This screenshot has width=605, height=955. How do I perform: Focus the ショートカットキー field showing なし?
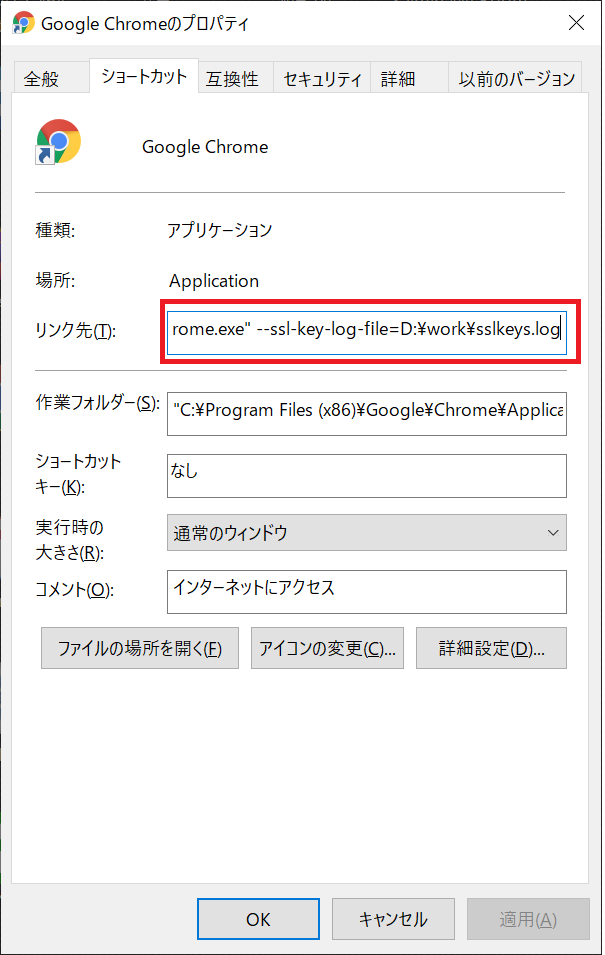tap(367, 476)
